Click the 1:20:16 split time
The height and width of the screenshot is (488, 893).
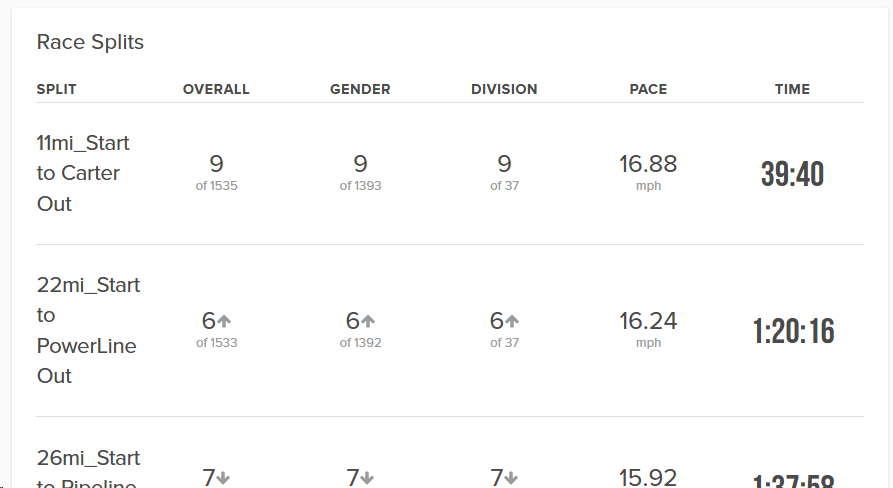793,331
